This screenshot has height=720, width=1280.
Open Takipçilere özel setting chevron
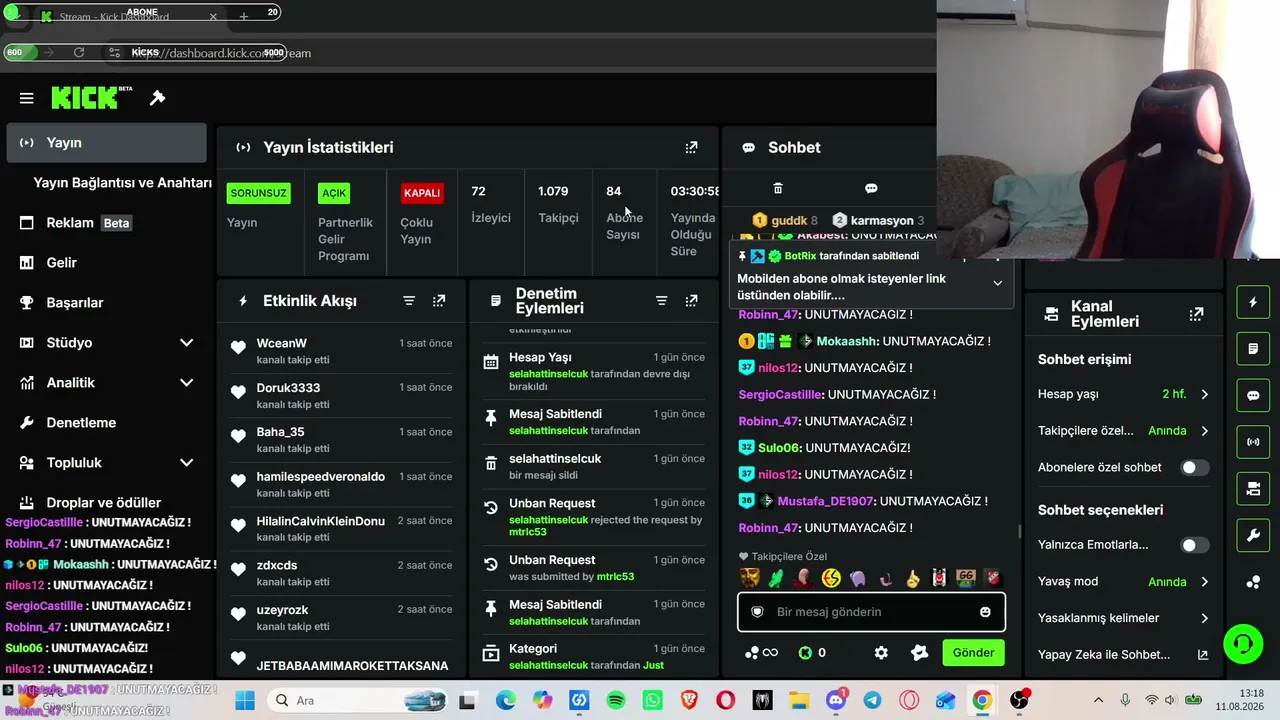click(1204, 431)
